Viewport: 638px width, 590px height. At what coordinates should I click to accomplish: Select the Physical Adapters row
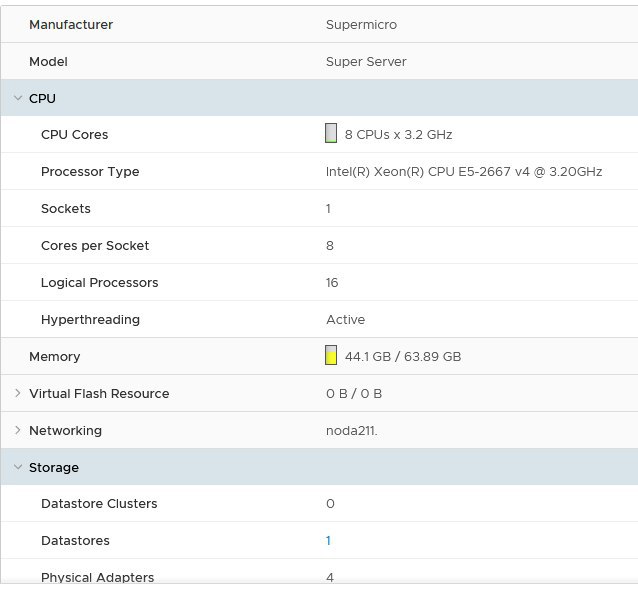[x=319, y=574]
